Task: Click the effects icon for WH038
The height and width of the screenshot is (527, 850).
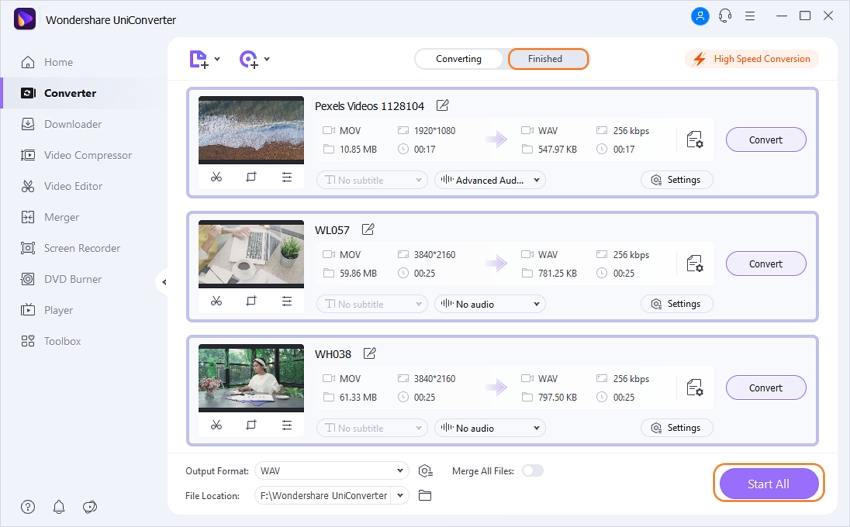Action: pyautogui.click(x=287, y=425)
